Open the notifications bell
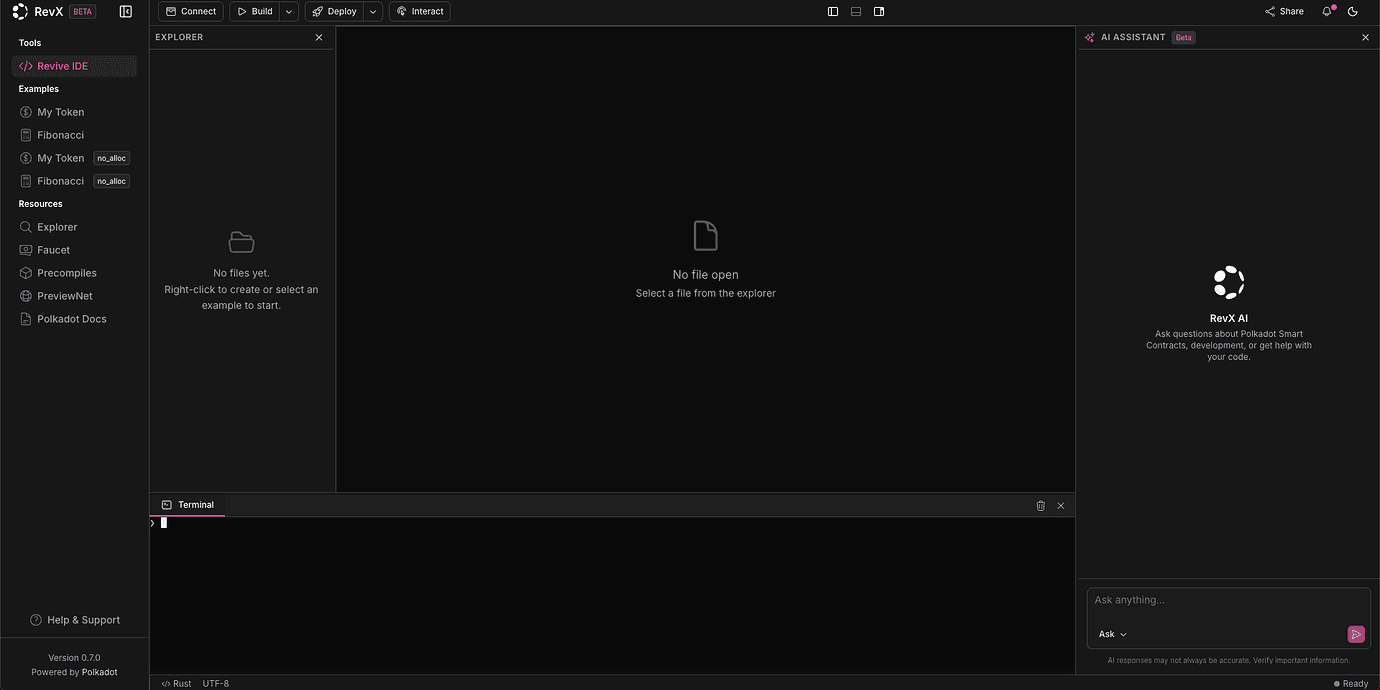 tap(1328, 11)
